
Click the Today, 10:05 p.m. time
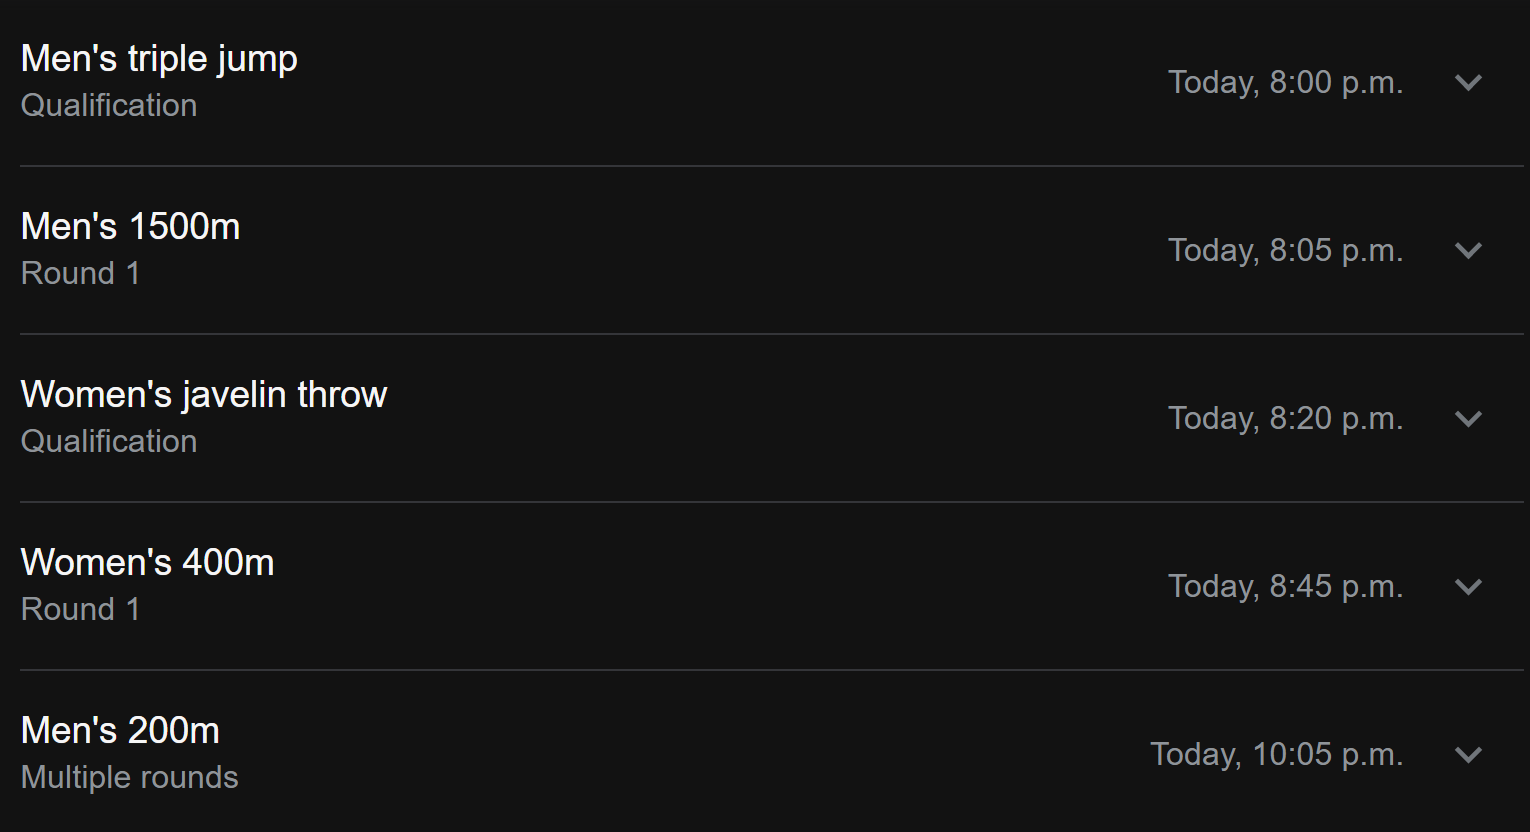(x=1277, y=754)
